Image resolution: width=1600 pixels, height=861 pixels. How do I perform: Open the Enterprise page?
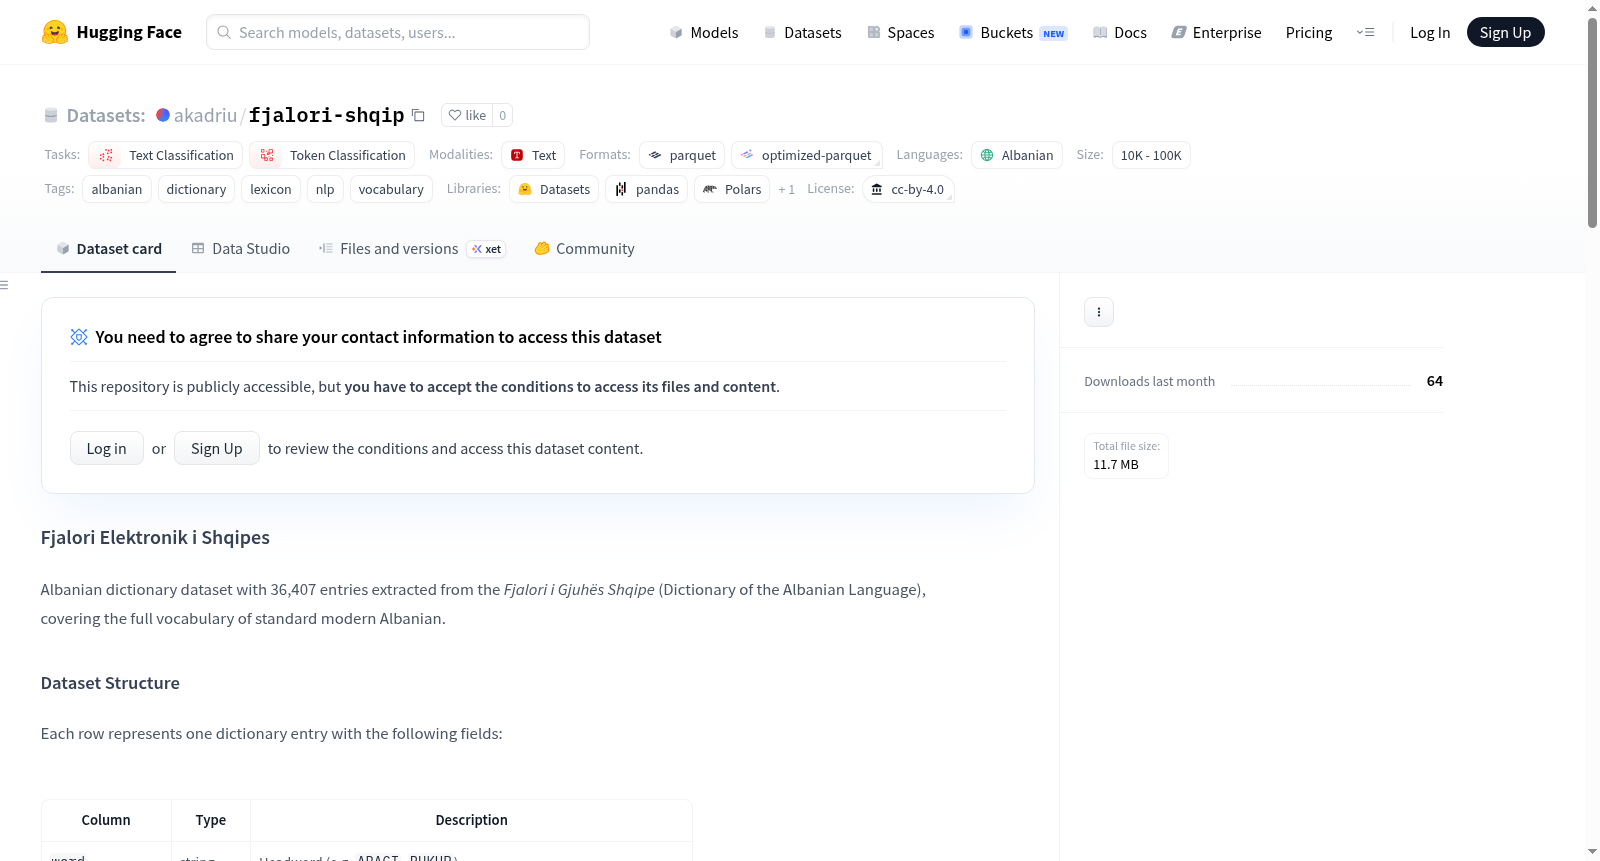(x=1216, y=32)
